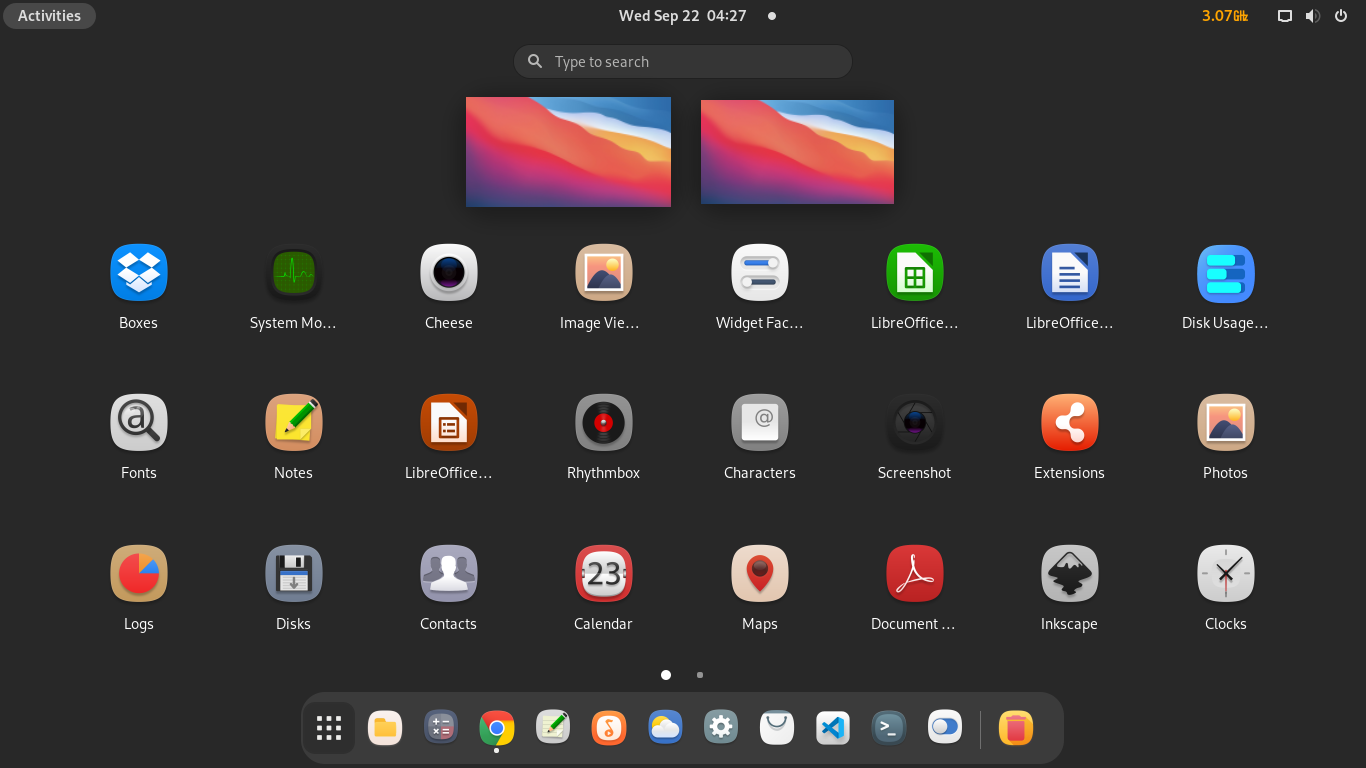Open the Cheese webcam app
This screenshot has height=768, width=1366.
[x=448, y=273]
